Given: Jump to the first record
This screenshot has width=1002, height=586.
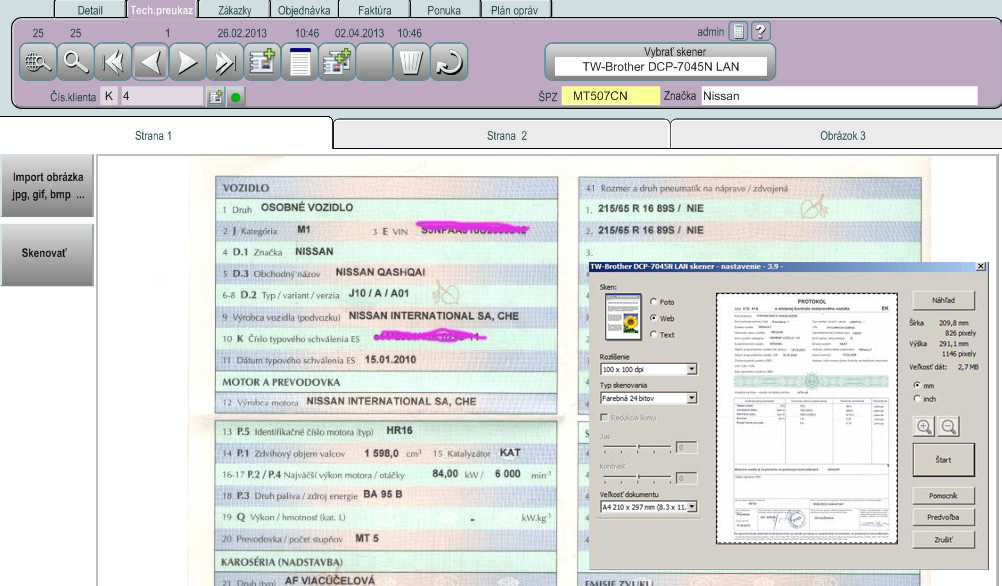Looking at the screenshot, I should point(112,62).
